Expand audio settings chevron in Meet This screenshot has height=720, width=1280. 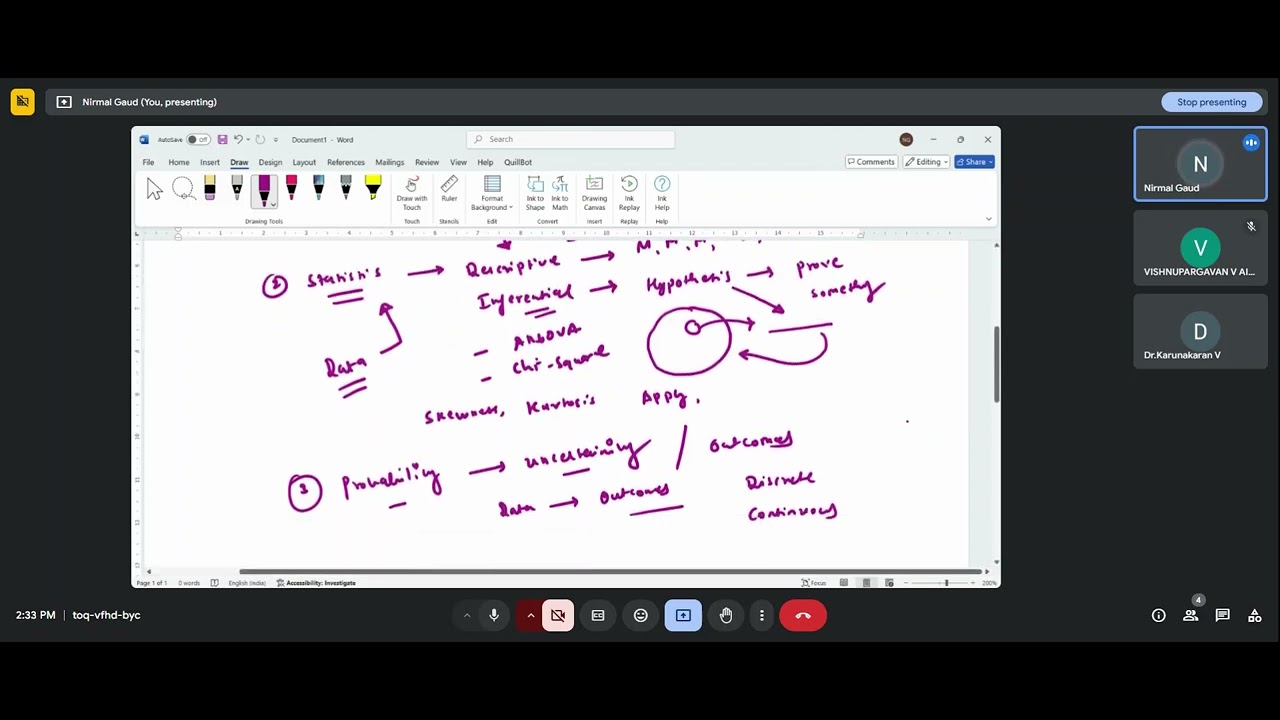pos(466,615)
